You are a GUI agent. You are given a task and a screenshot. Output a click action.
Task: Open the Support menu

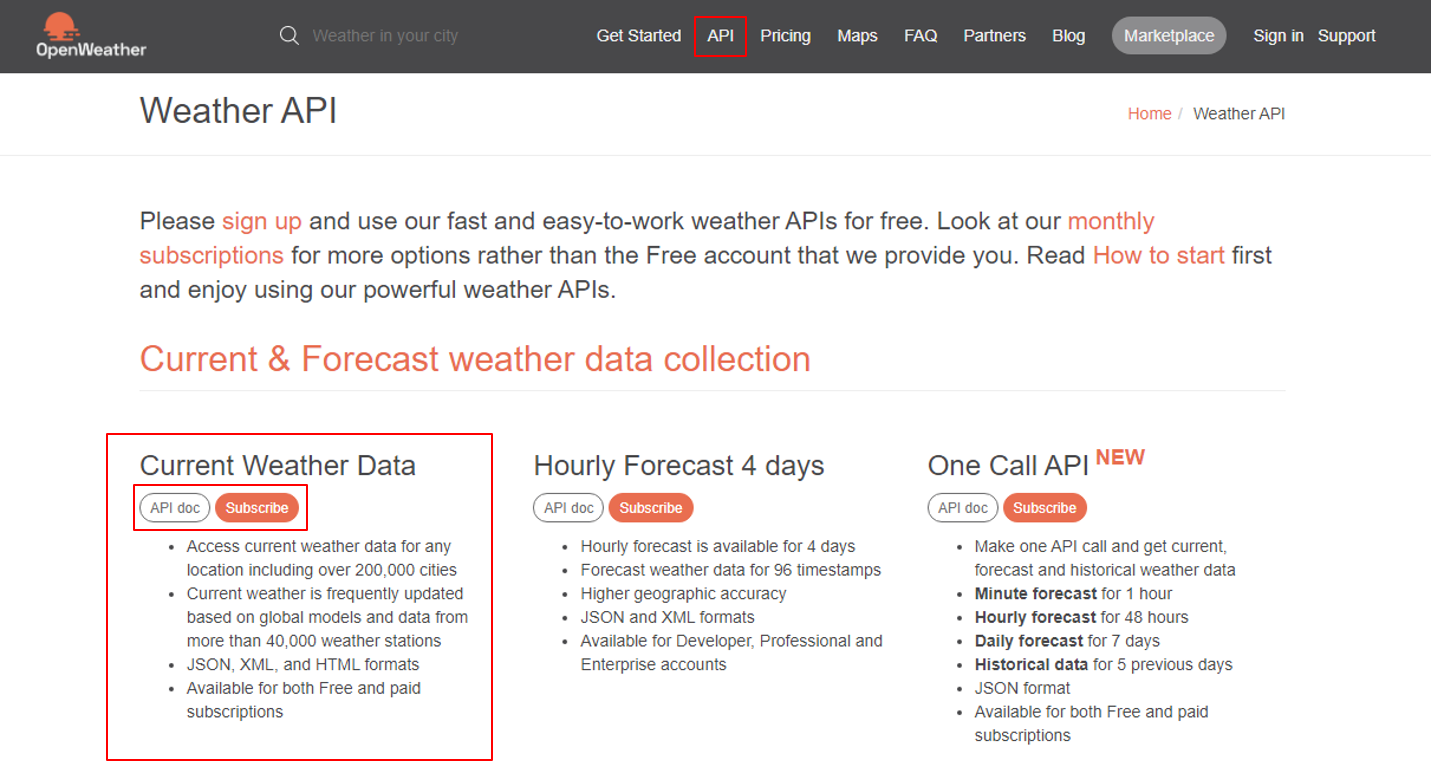[1346, 36]
